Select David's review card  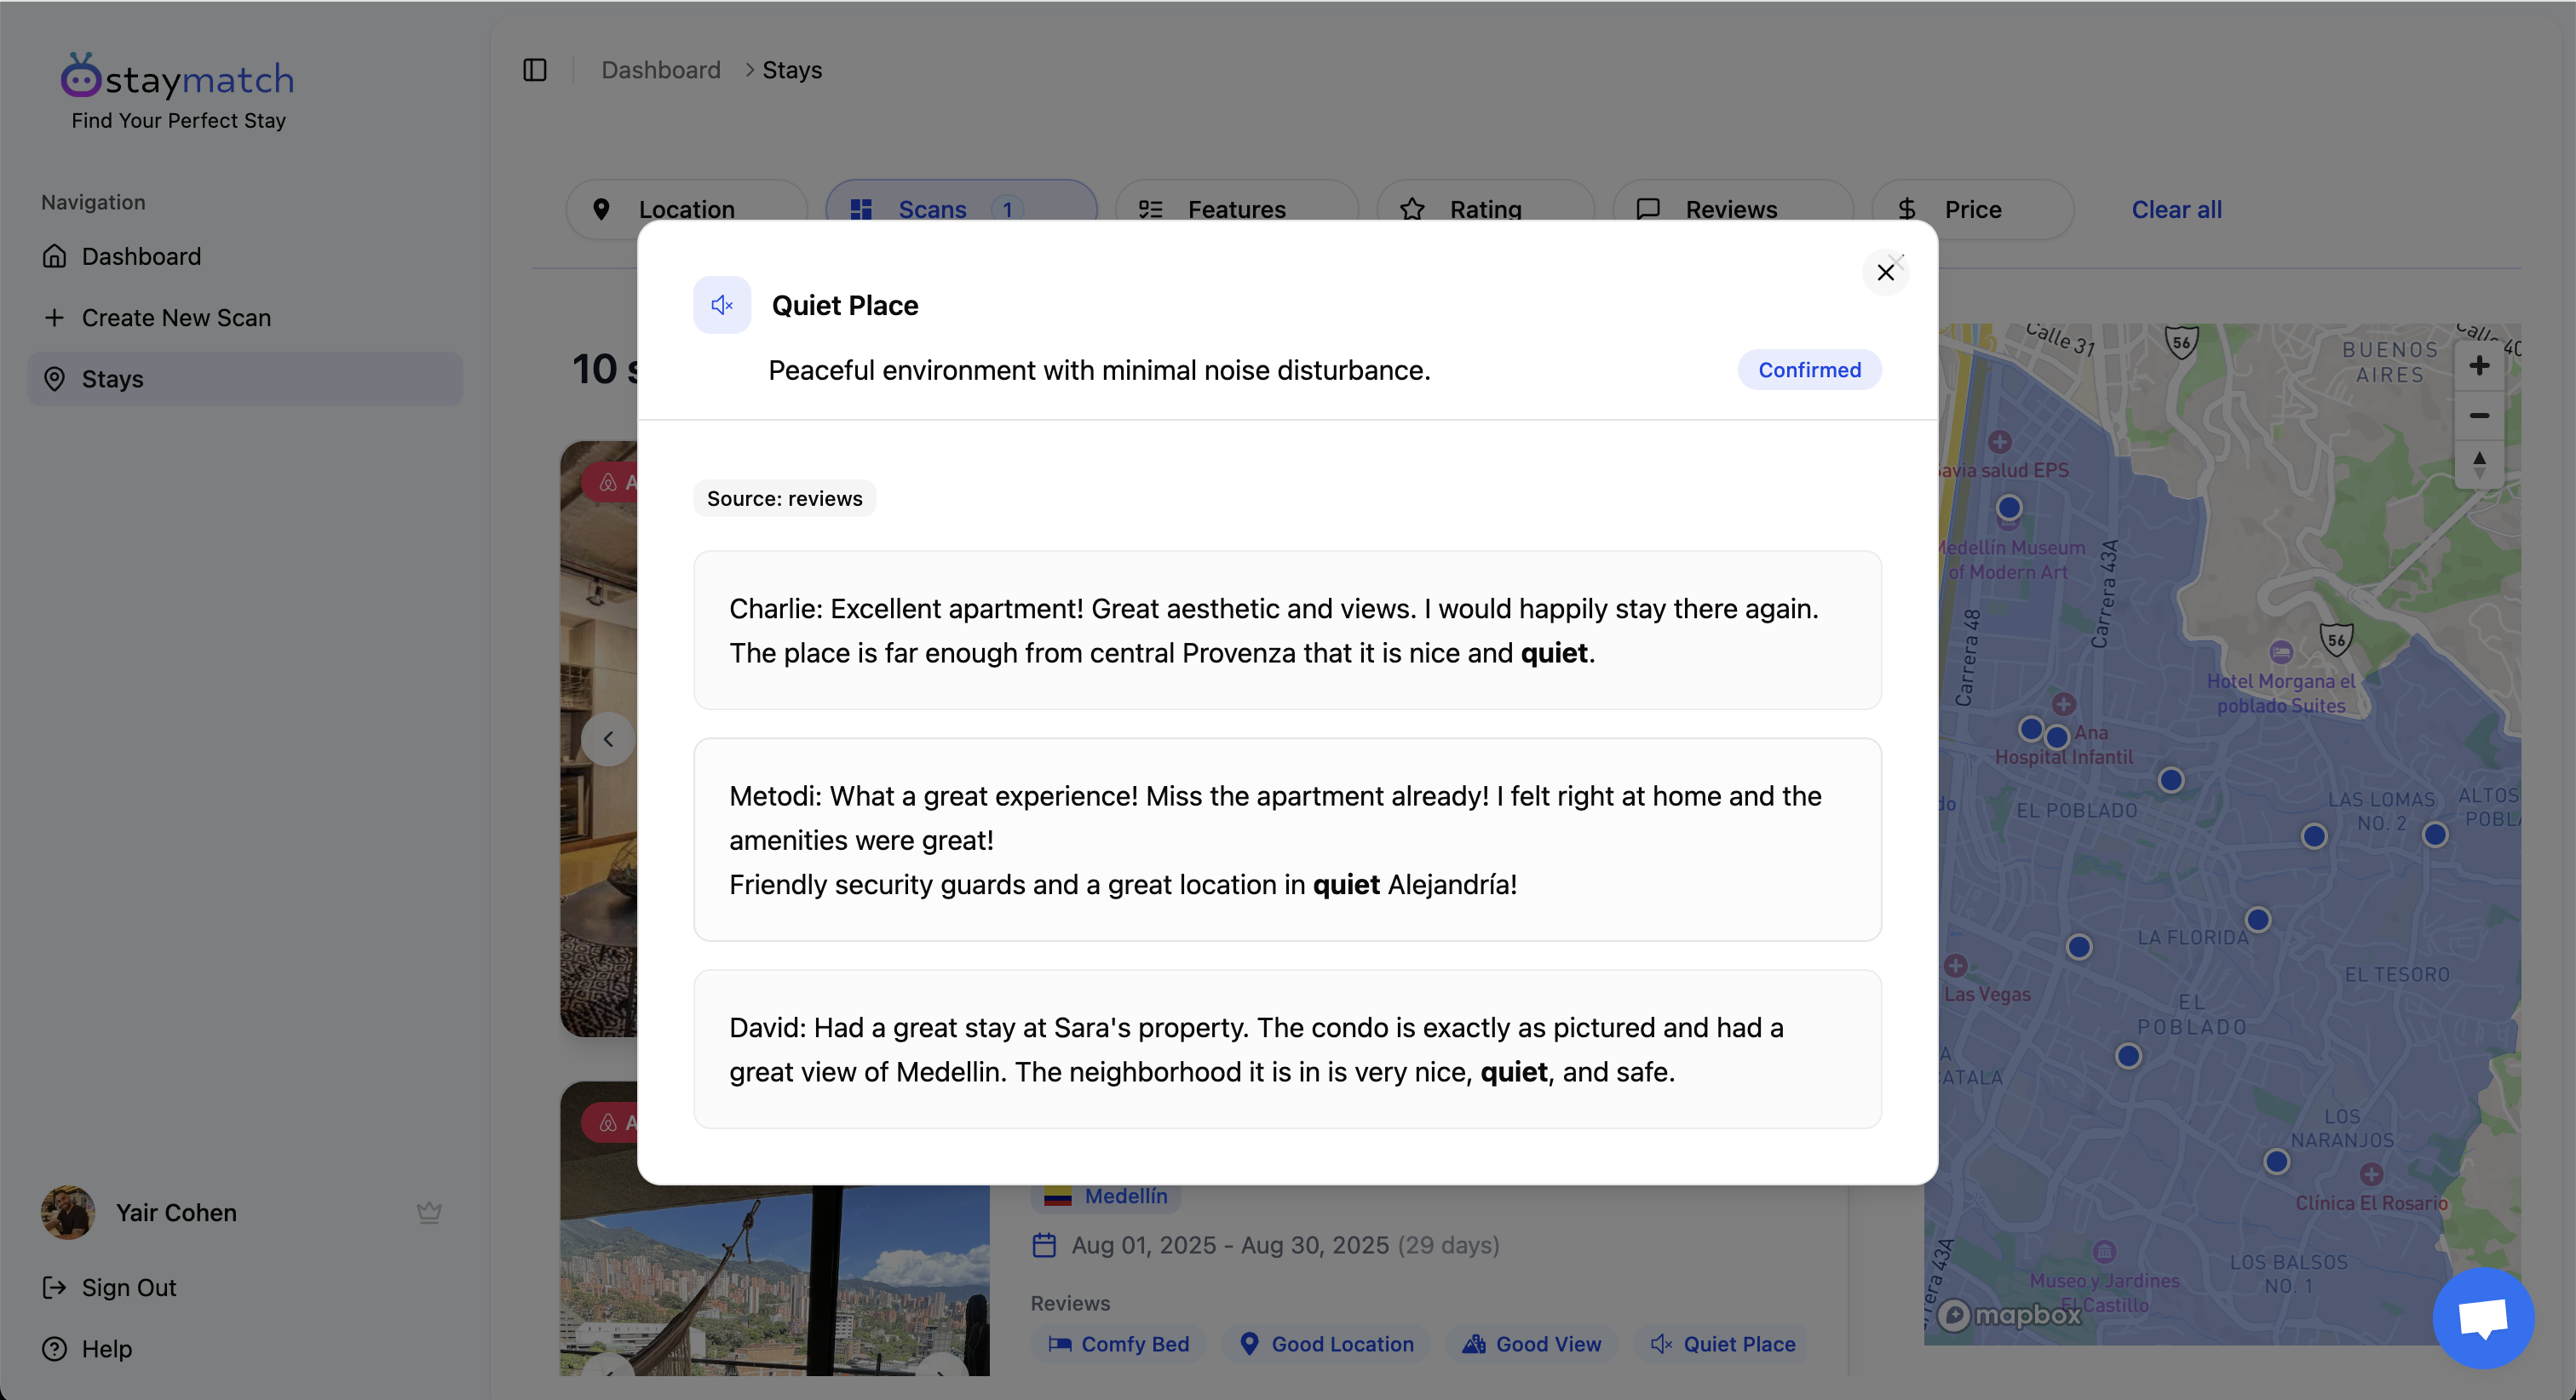click(x=1287, y=1049)
